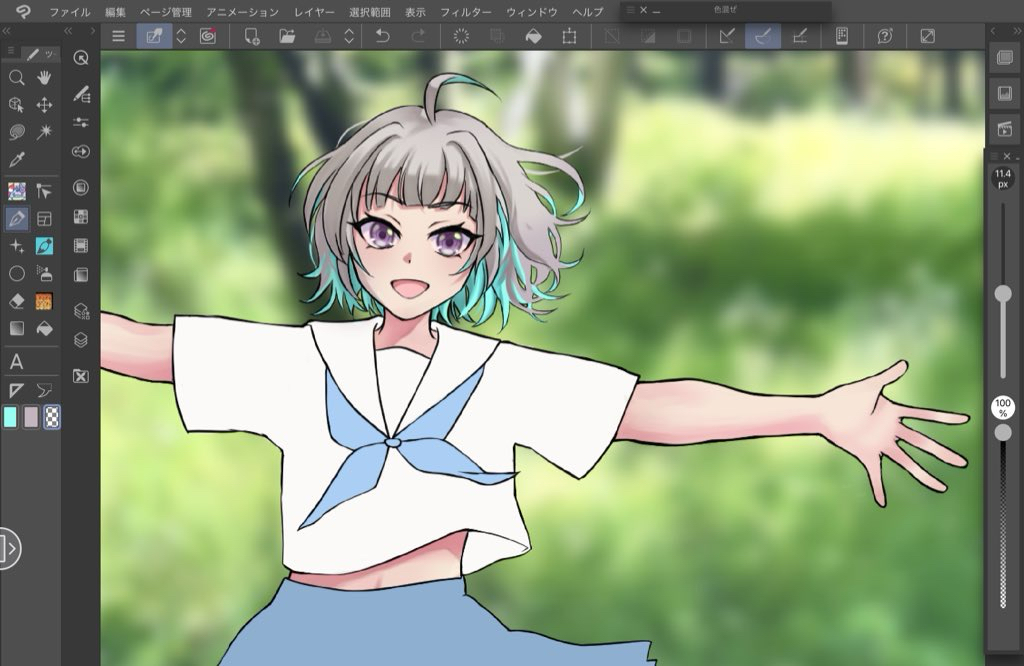The image size is (1024, 666).
Task: Choose the Text tool
Action: (x=16, y=362)
